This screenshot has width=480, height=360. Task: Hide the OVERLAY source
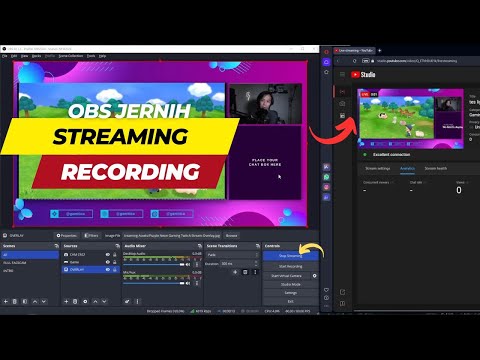coord(108,269)
